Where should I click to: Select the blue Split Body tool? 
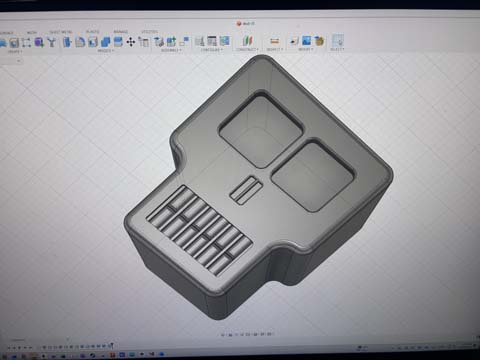[x=118, y=42]
